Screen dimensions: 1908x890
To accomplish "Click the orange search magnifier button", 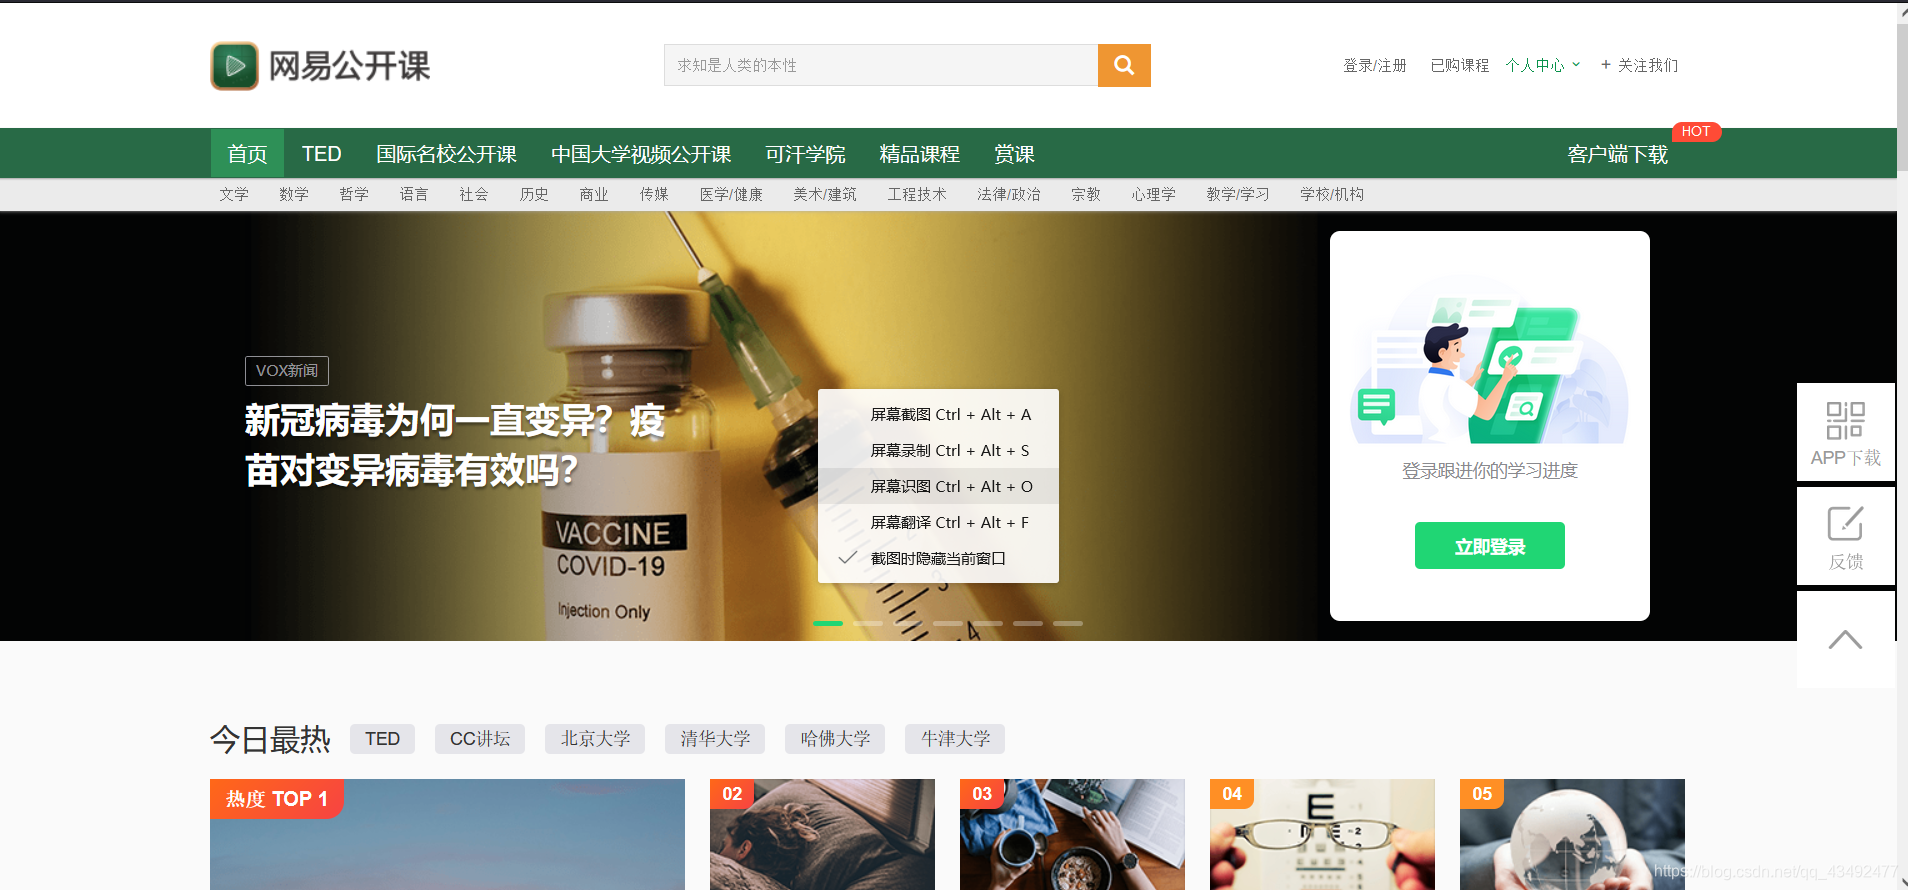I will 1124,65.
